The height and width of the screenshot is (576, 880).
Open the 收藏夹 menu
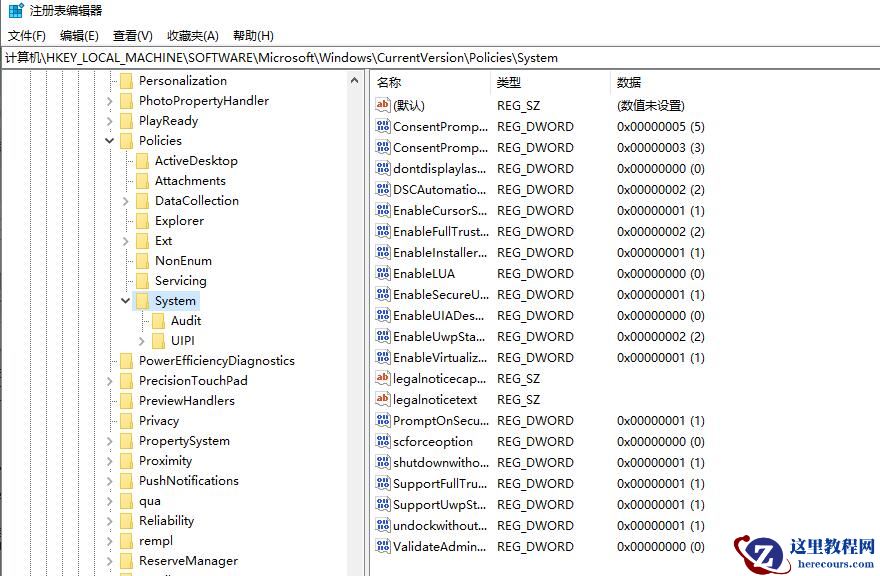pos(192,35)
